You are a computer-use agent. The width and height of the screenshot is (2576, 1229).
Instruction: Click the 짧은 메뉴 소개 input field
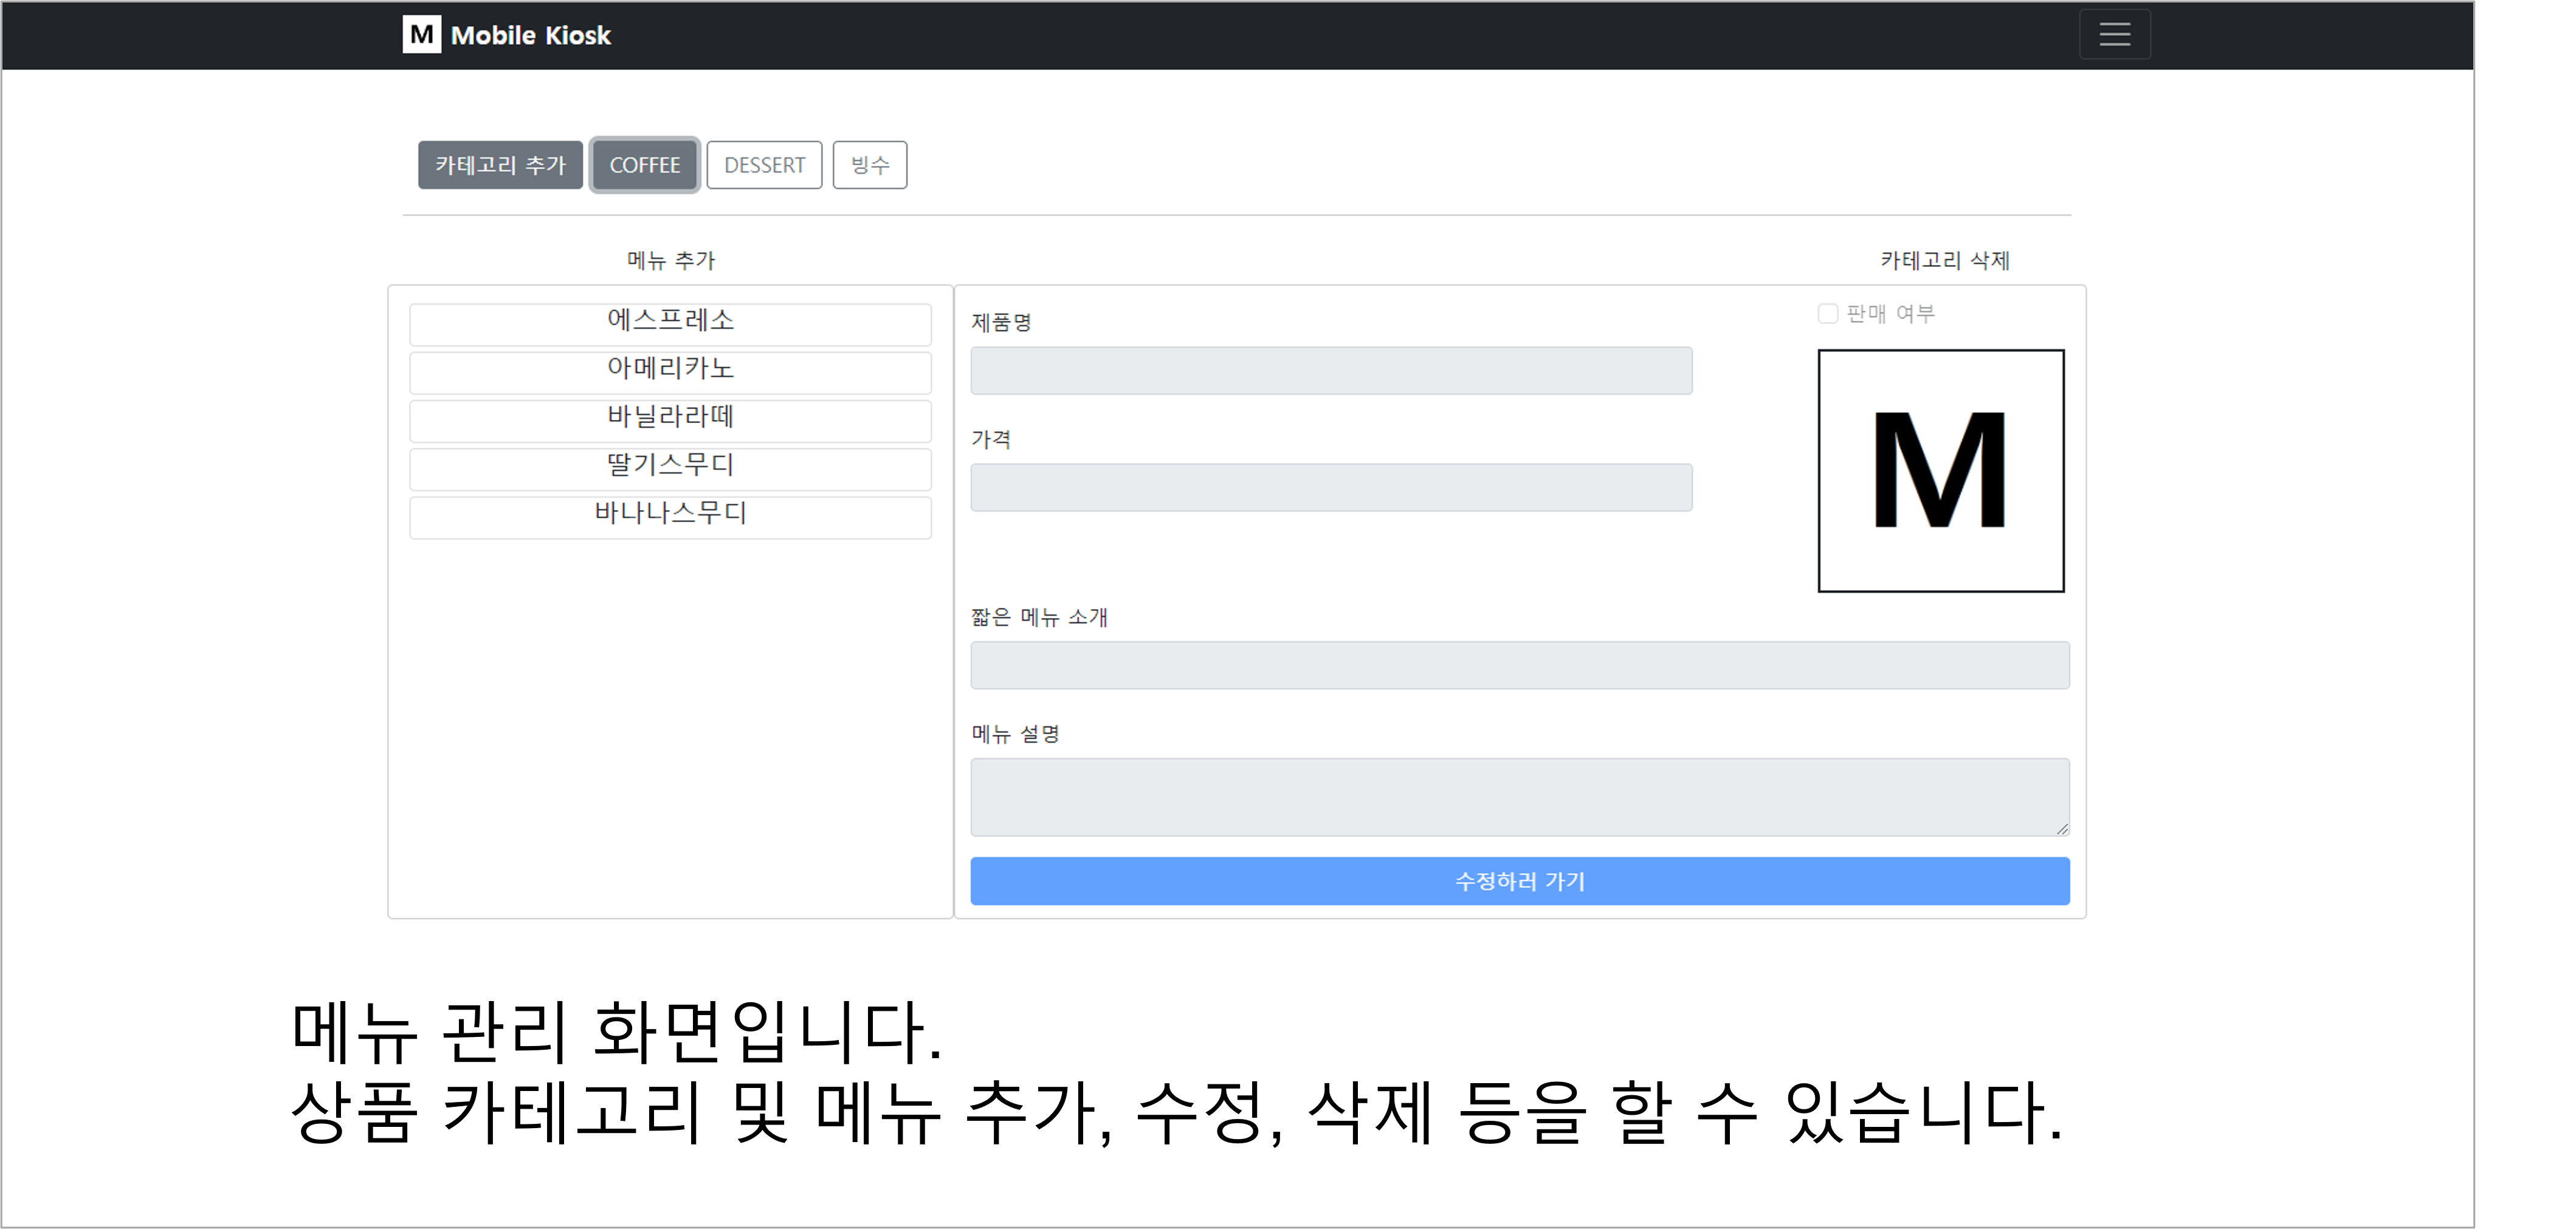1520,665
